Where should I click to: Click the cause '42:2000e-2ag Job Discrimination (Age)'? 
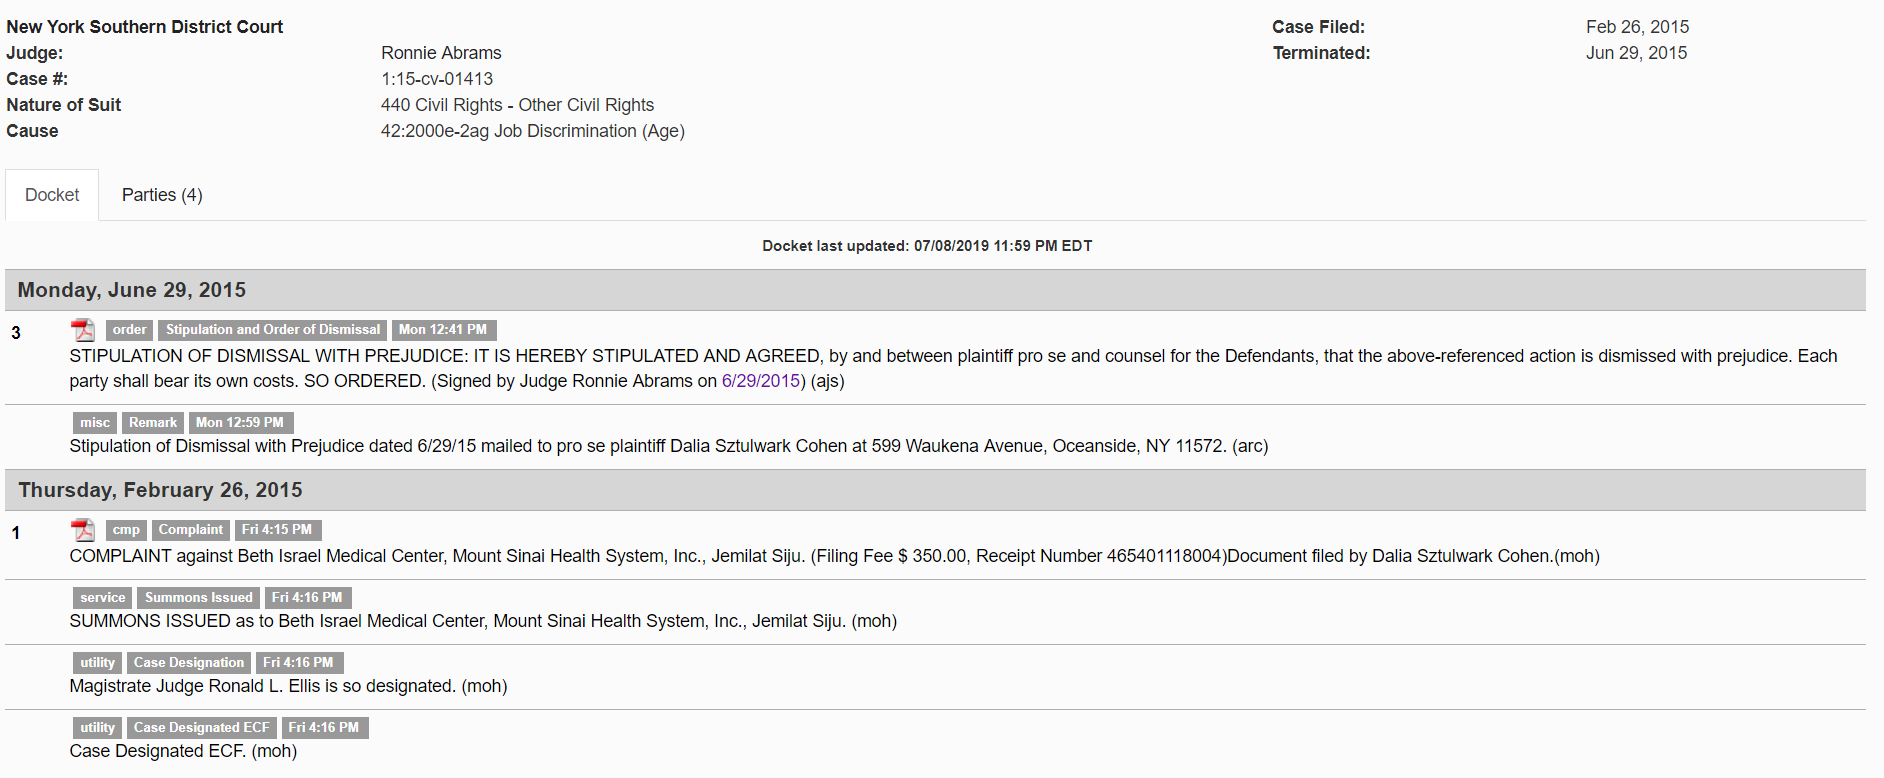click(533, 131)
